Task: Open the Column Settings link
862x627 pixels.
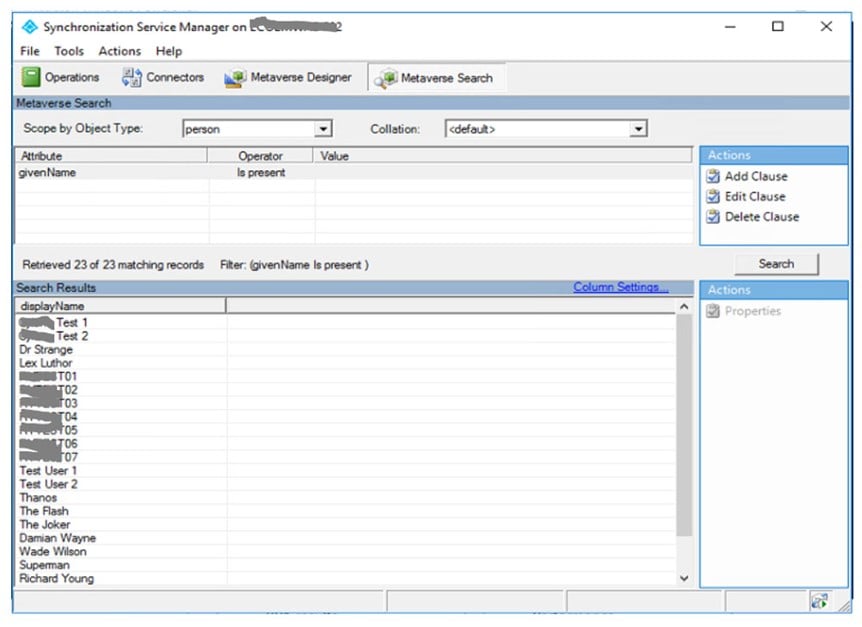Action: click(x=621, y=287)
